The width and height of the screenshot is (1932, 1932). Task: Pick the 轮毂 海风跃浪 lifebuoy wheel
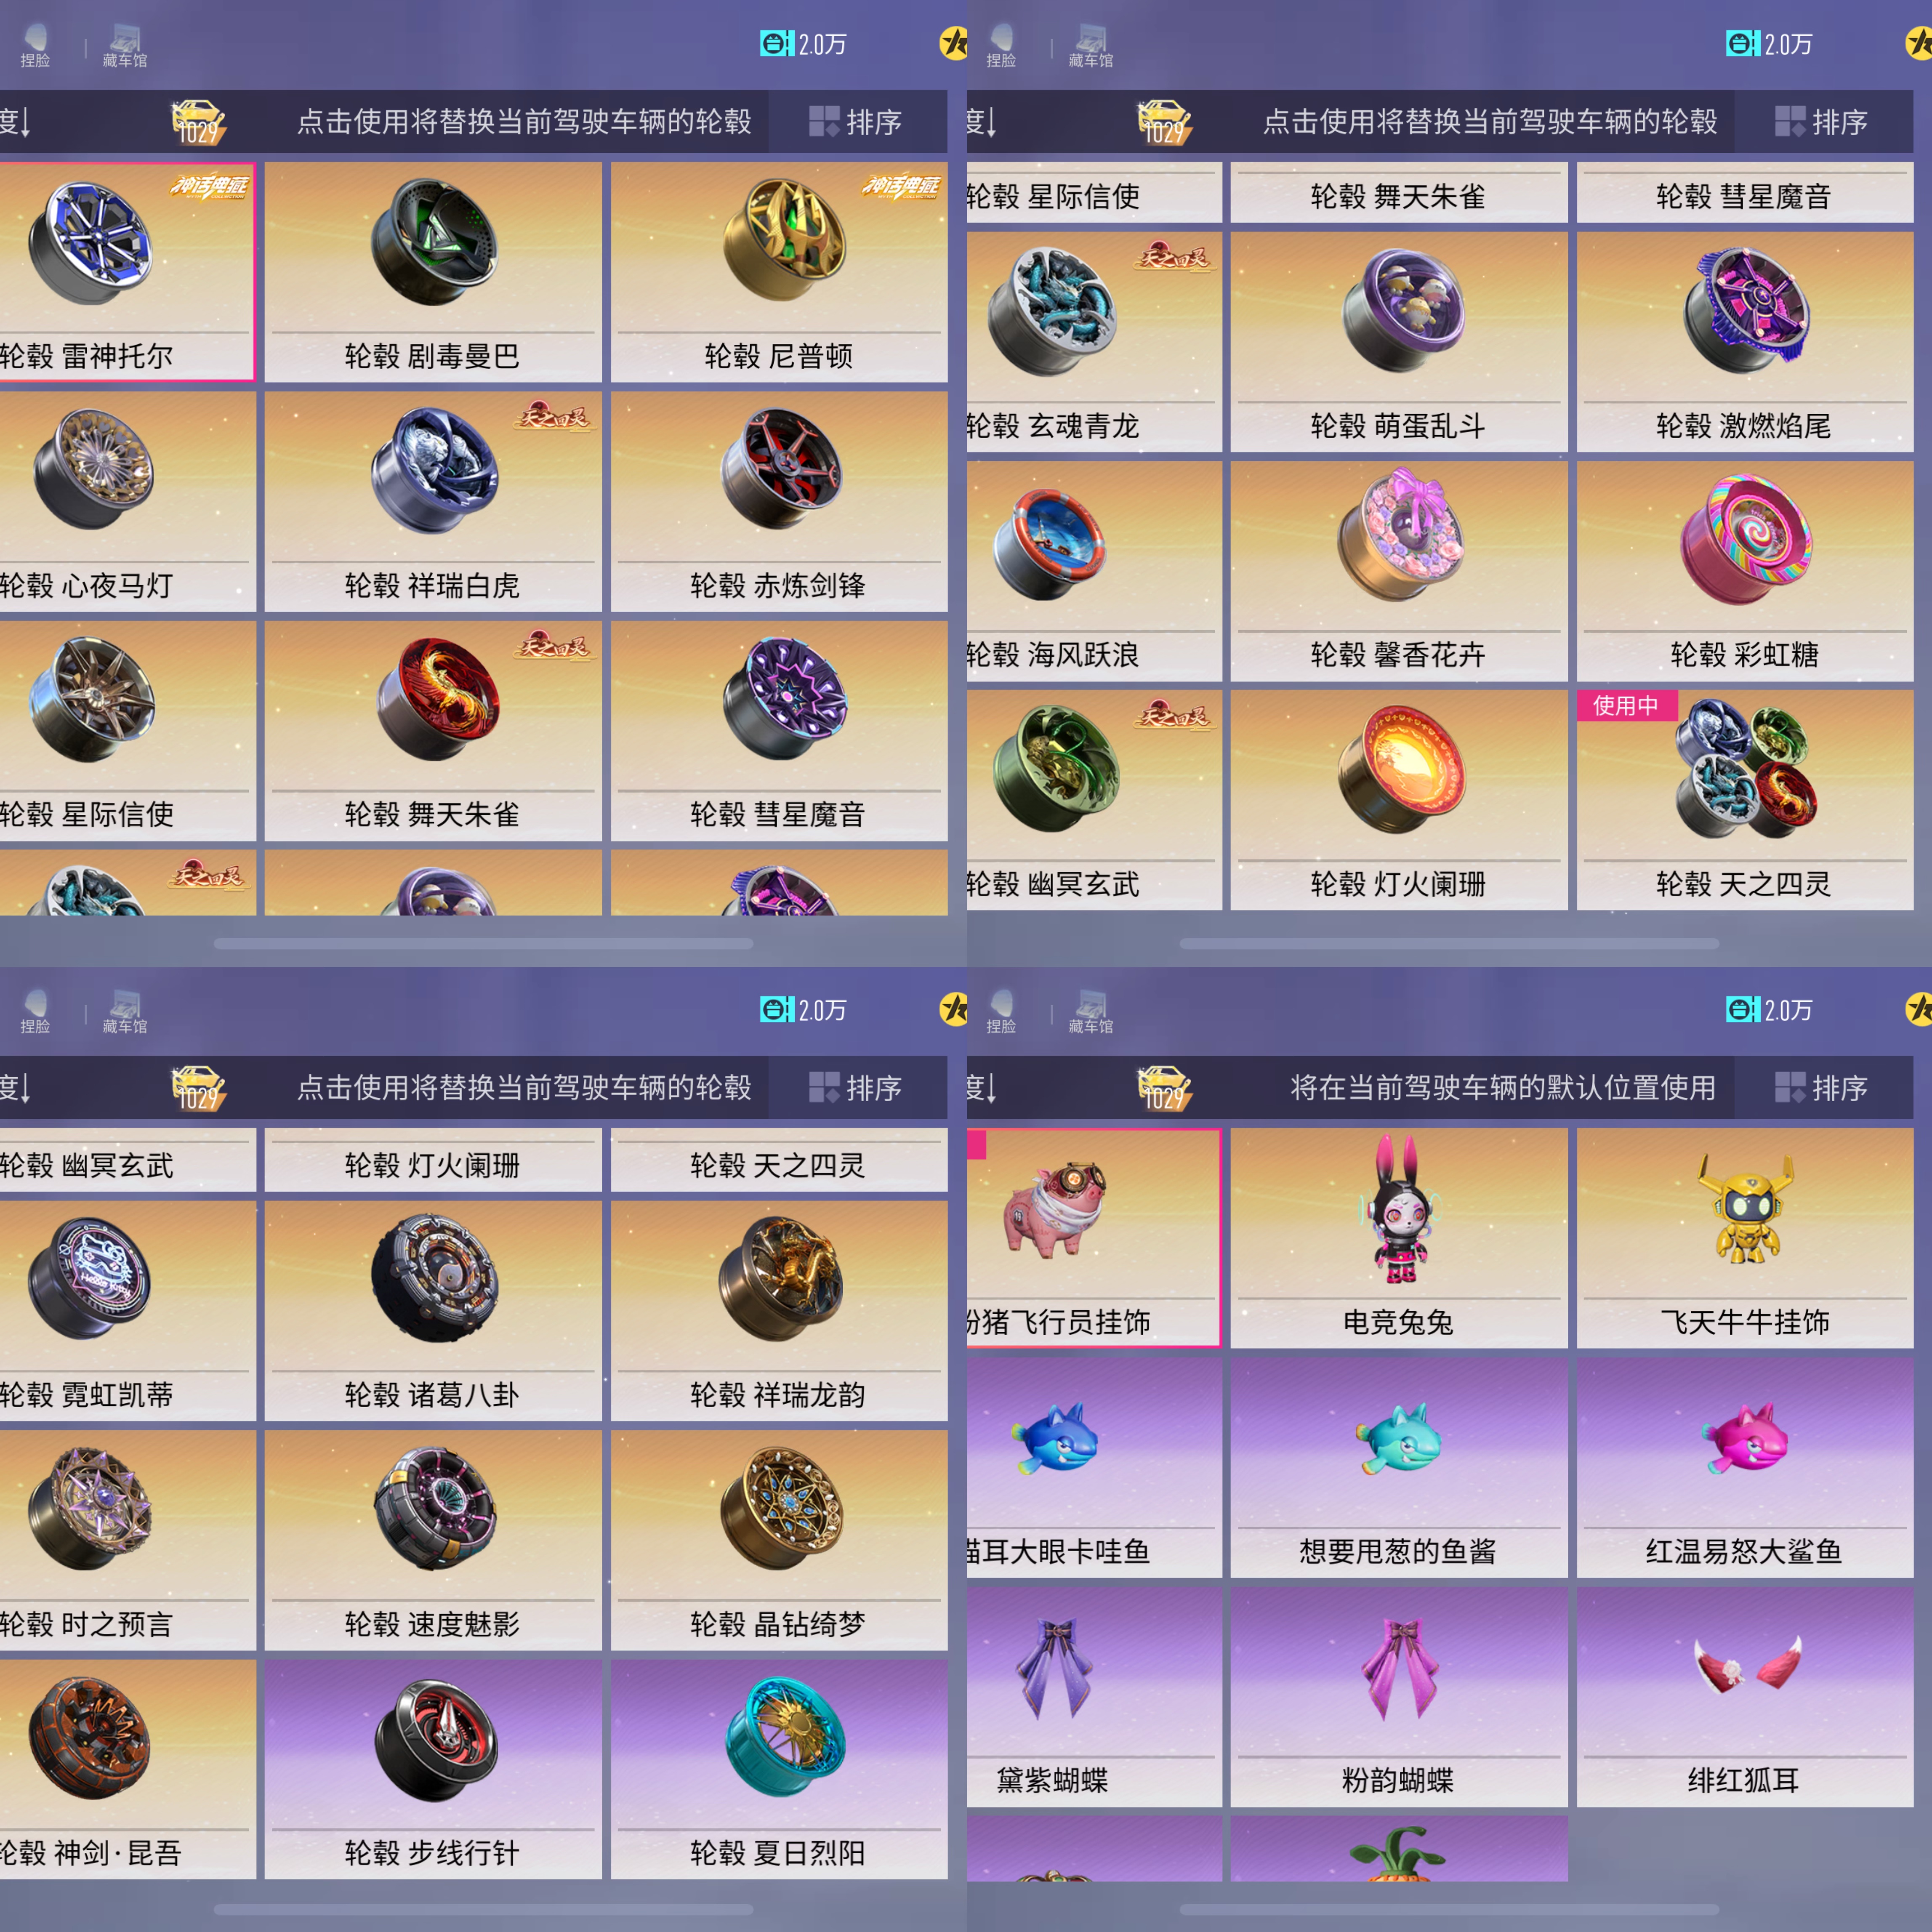click(x=1094, y=571)
